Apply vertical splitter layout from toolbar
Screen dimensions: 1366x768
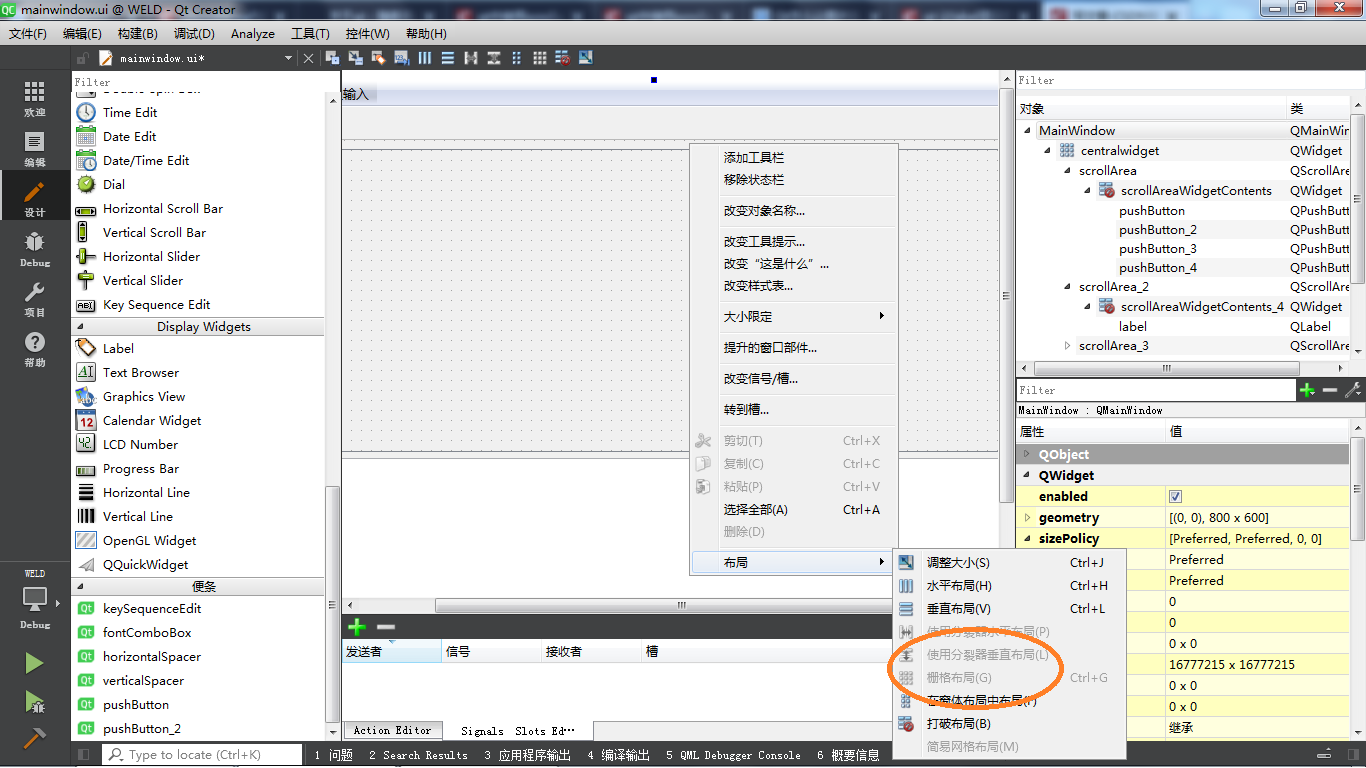(x=494, y=58)
